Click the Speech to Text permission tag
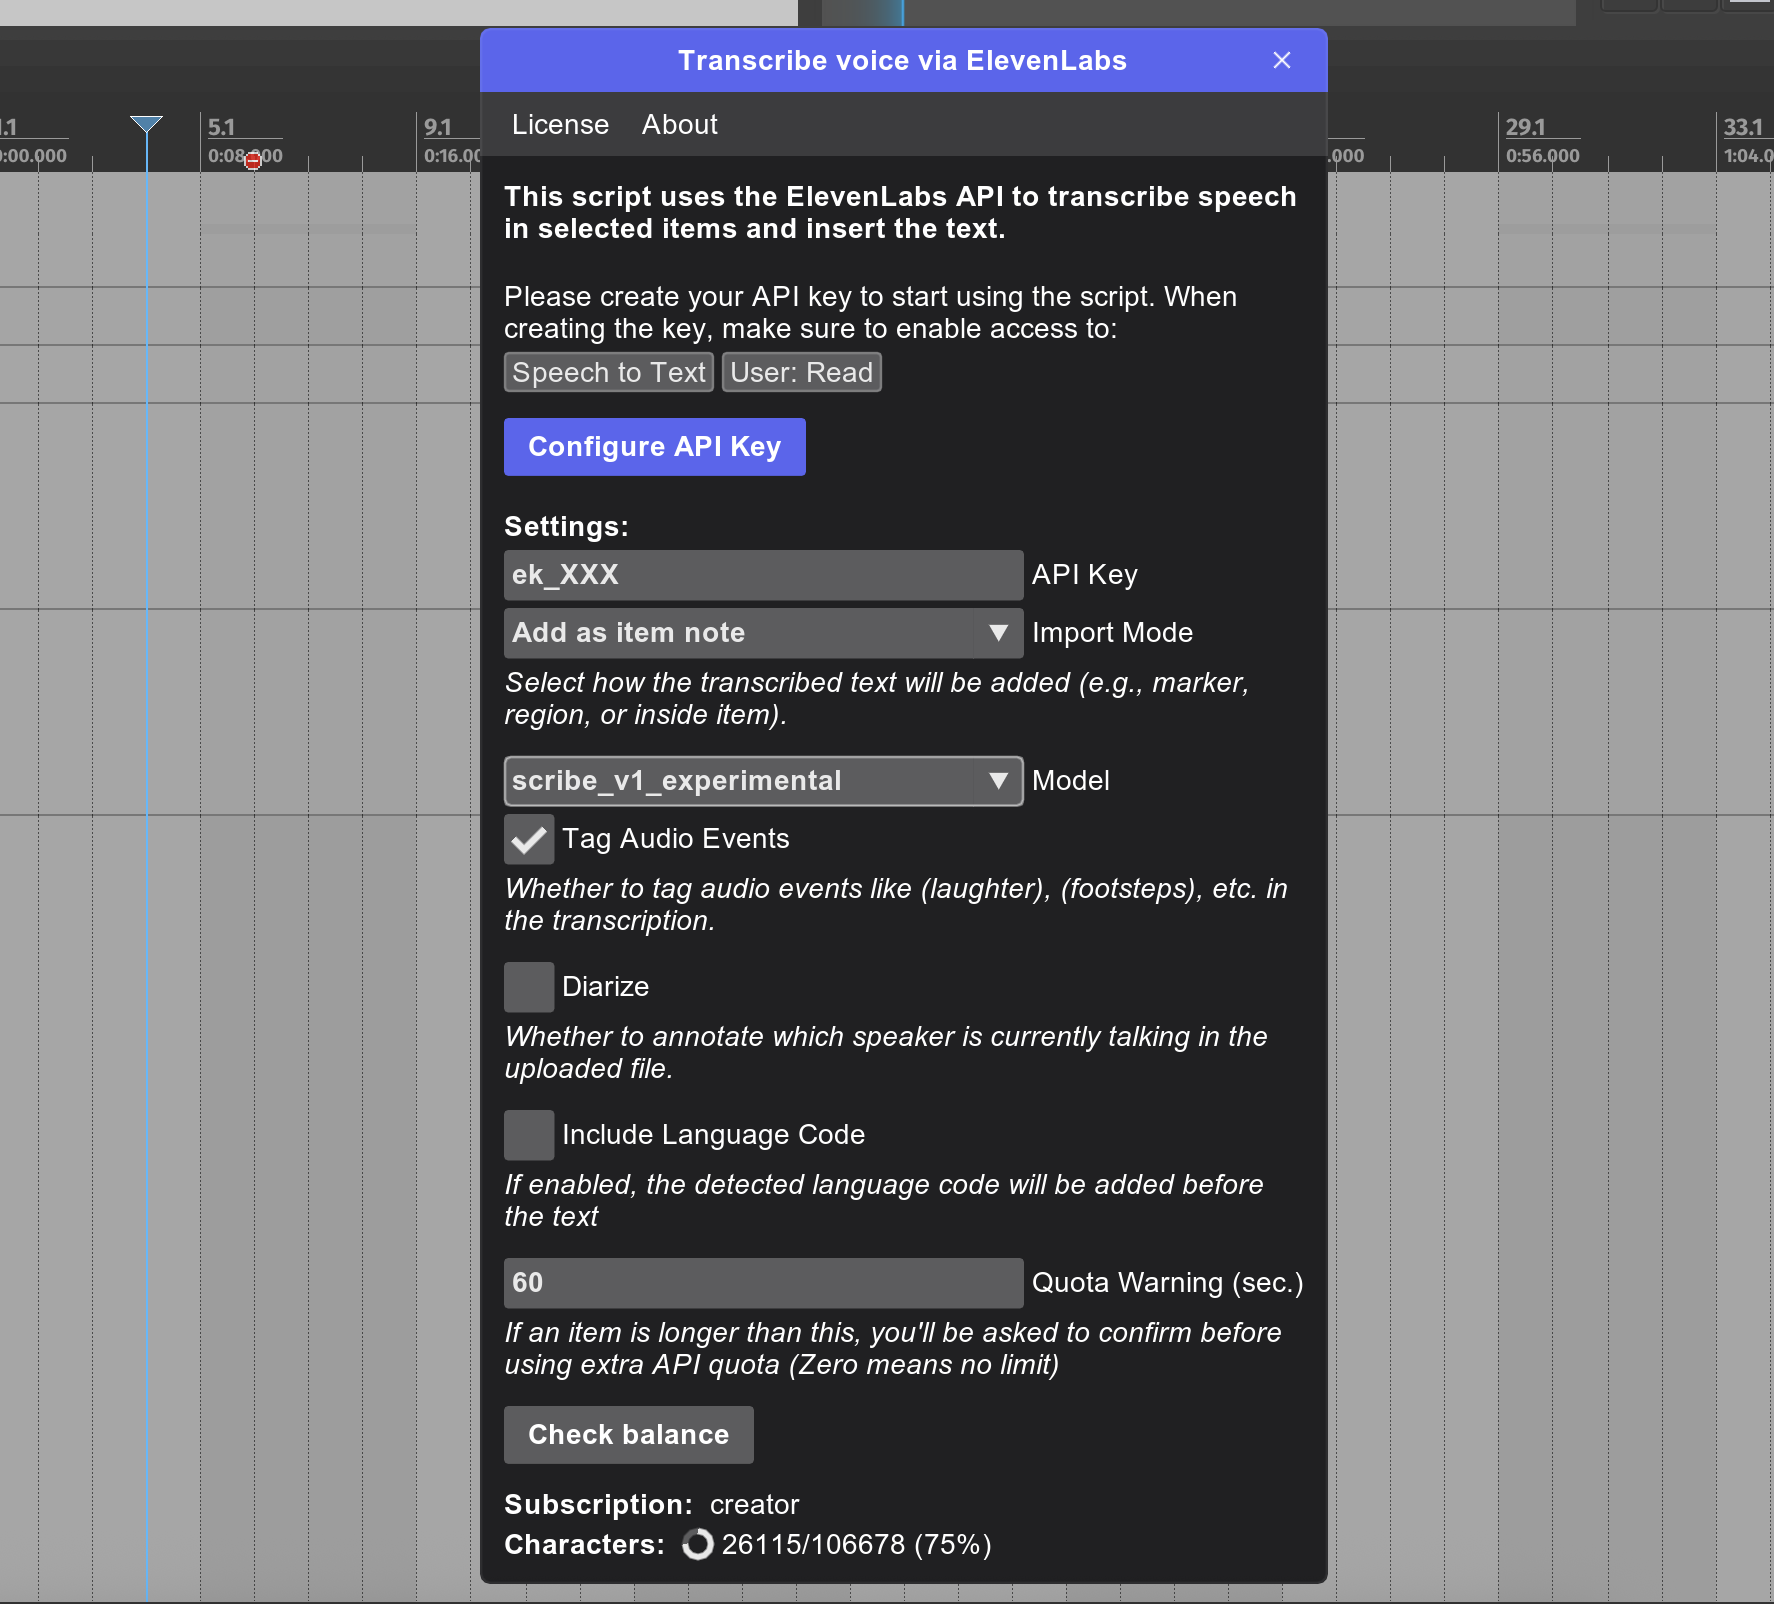Image resolution: width=1774 pixels, height=1604 pixels. [x=609, y=373]
